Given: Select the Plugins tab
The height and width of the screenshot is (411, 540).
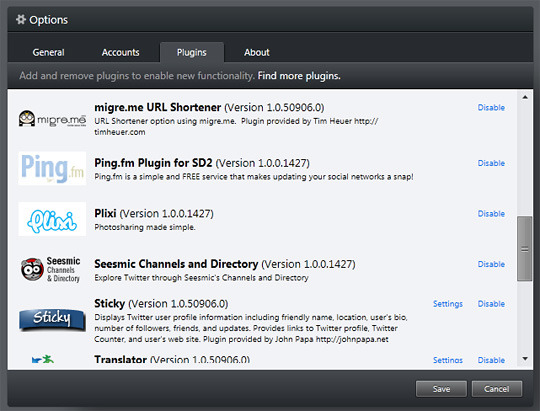Looking at the screenshot, I should click(x=192, y=52).
